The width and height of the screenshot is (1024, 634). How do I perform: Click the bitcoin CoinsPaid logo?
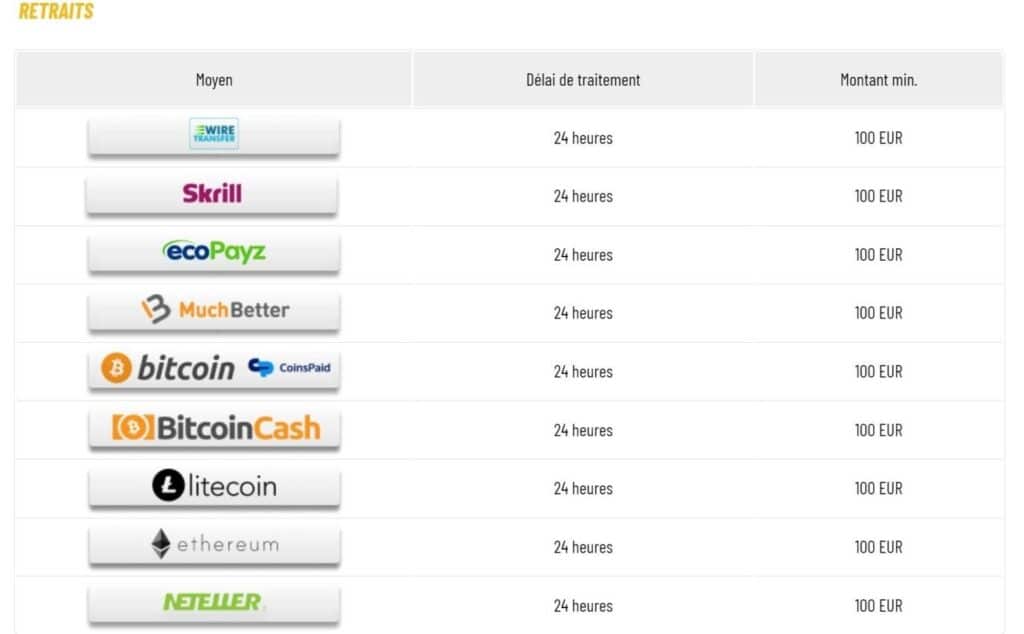(214, 369)
